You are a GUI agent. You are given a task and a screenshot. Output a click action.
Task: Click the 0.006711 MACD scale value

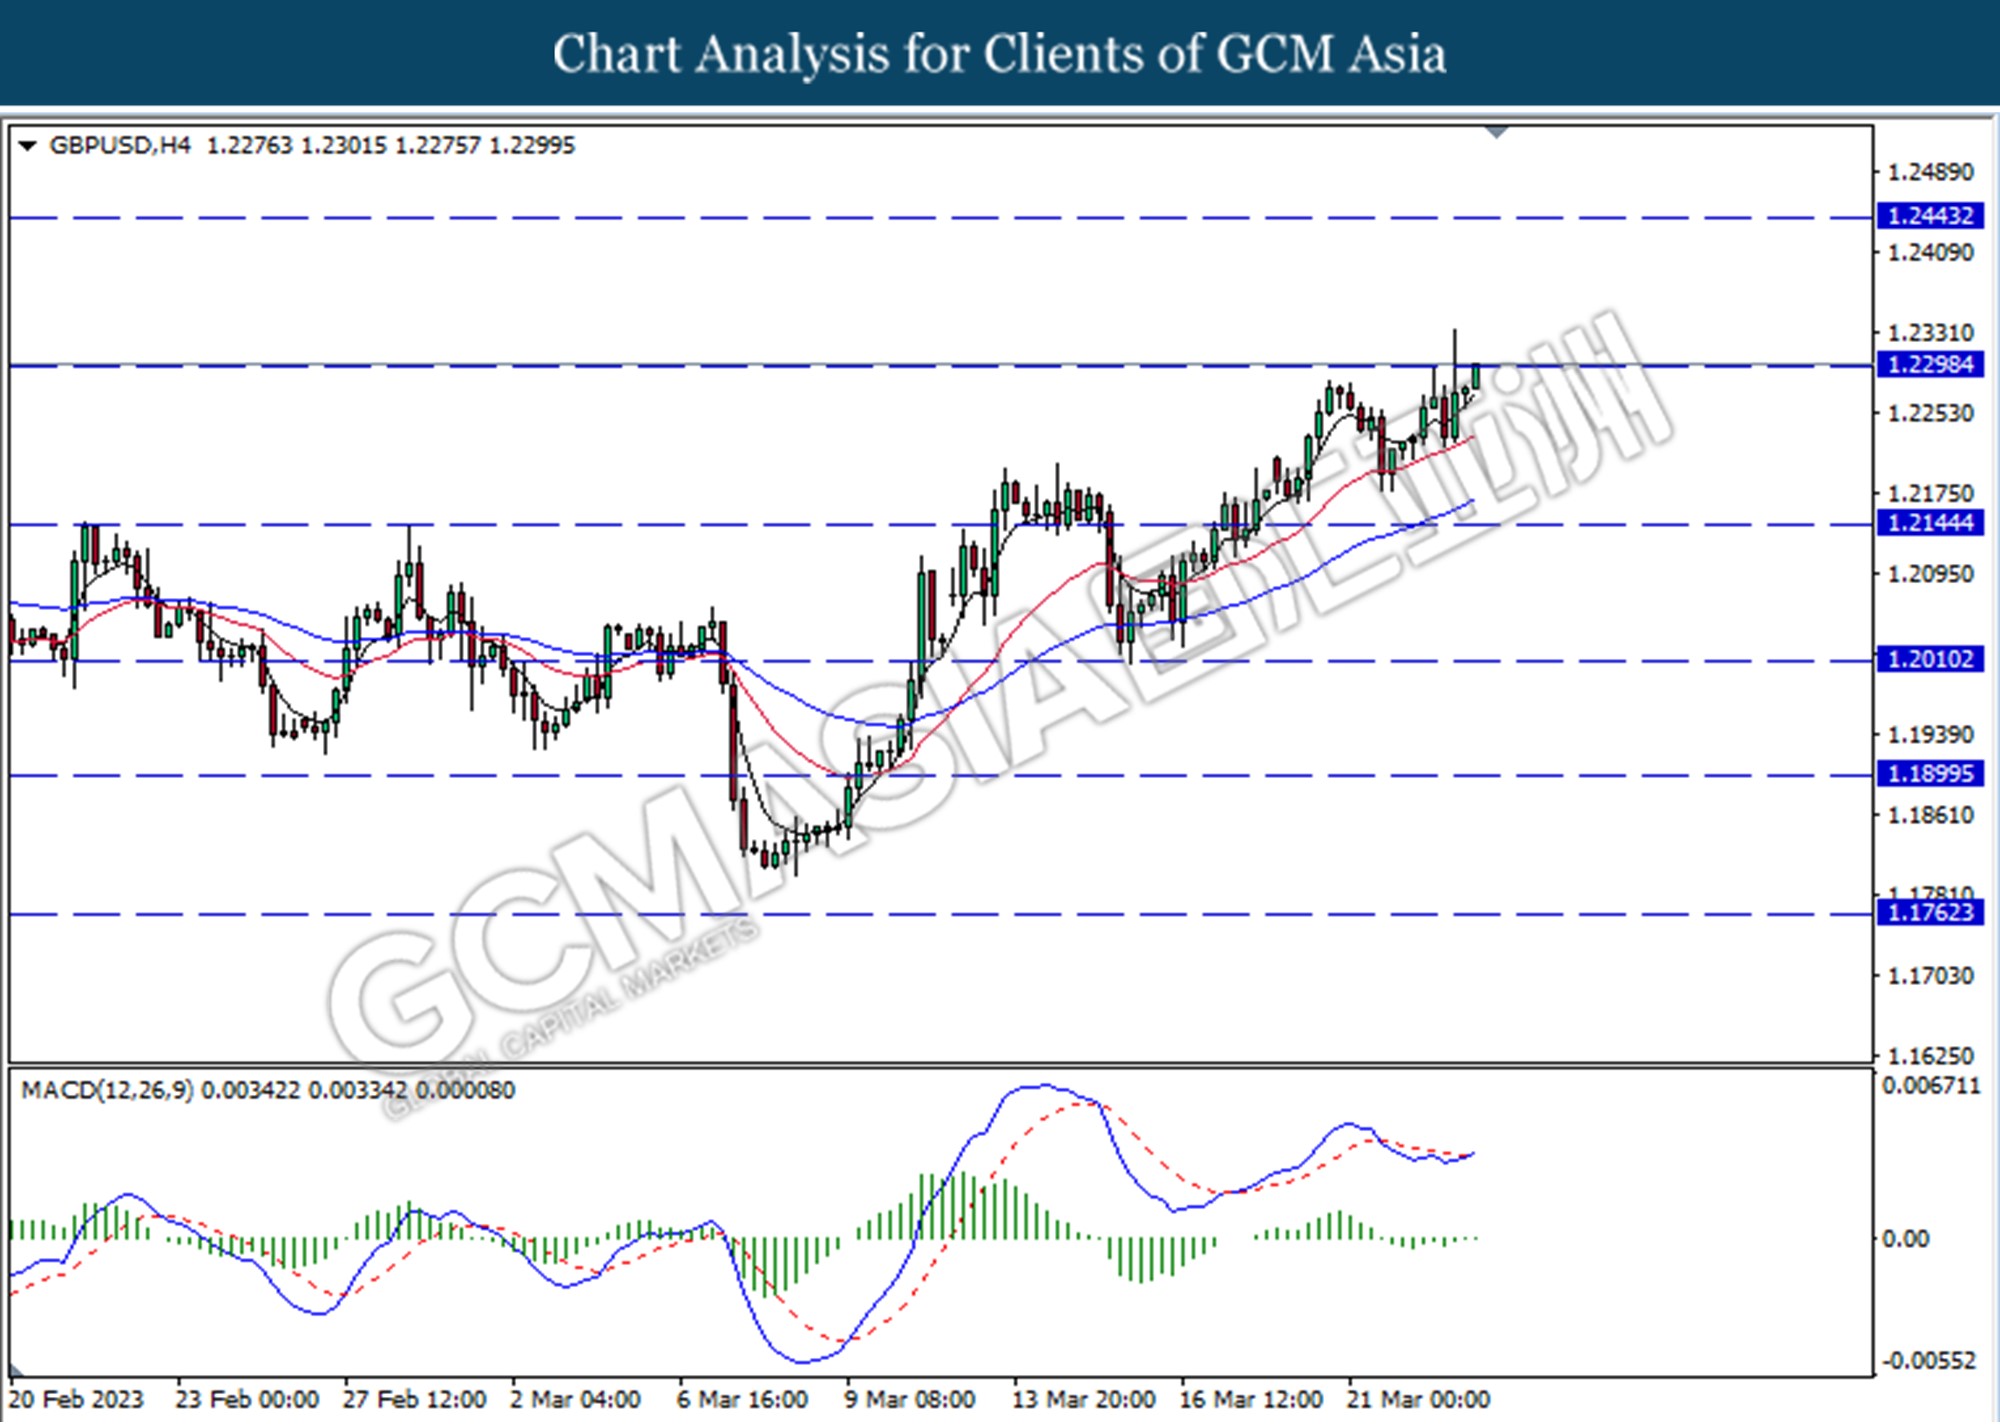(x=1931, y=1086)
